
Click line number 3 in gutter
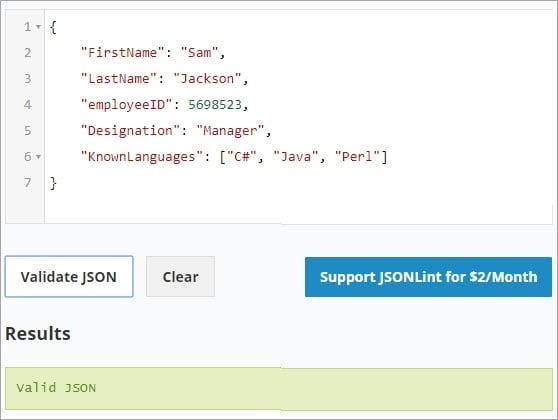28,79
